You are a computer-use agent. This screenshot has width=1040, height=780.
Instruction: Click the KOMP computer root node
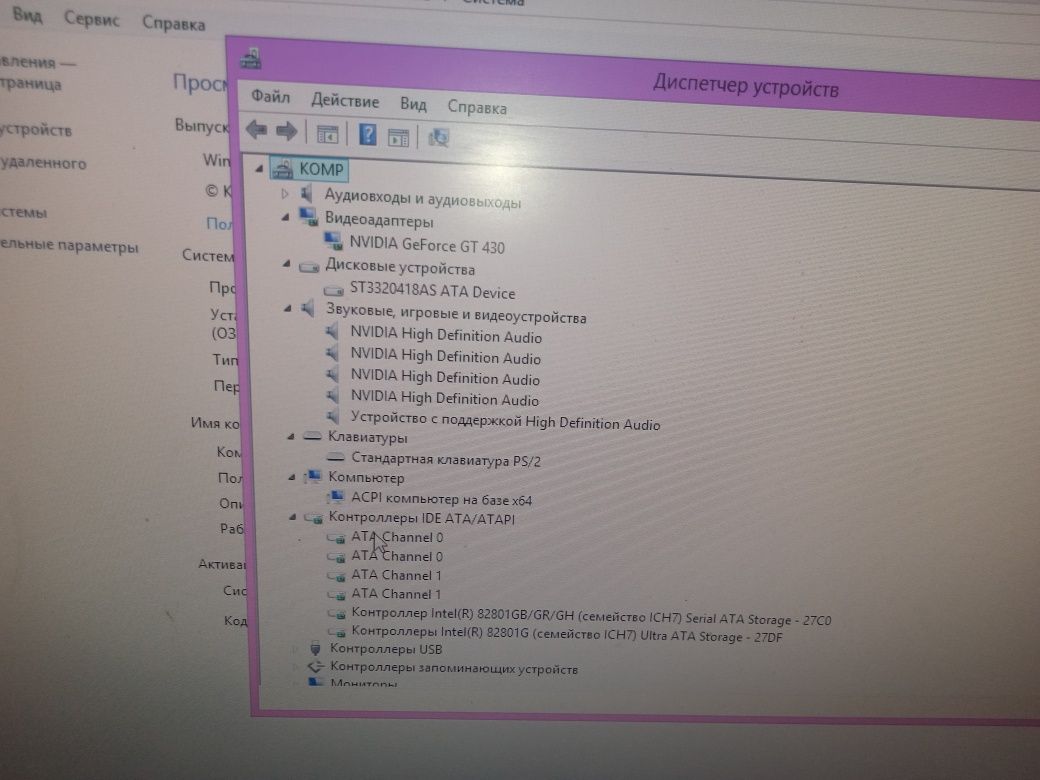click(321, 169)
